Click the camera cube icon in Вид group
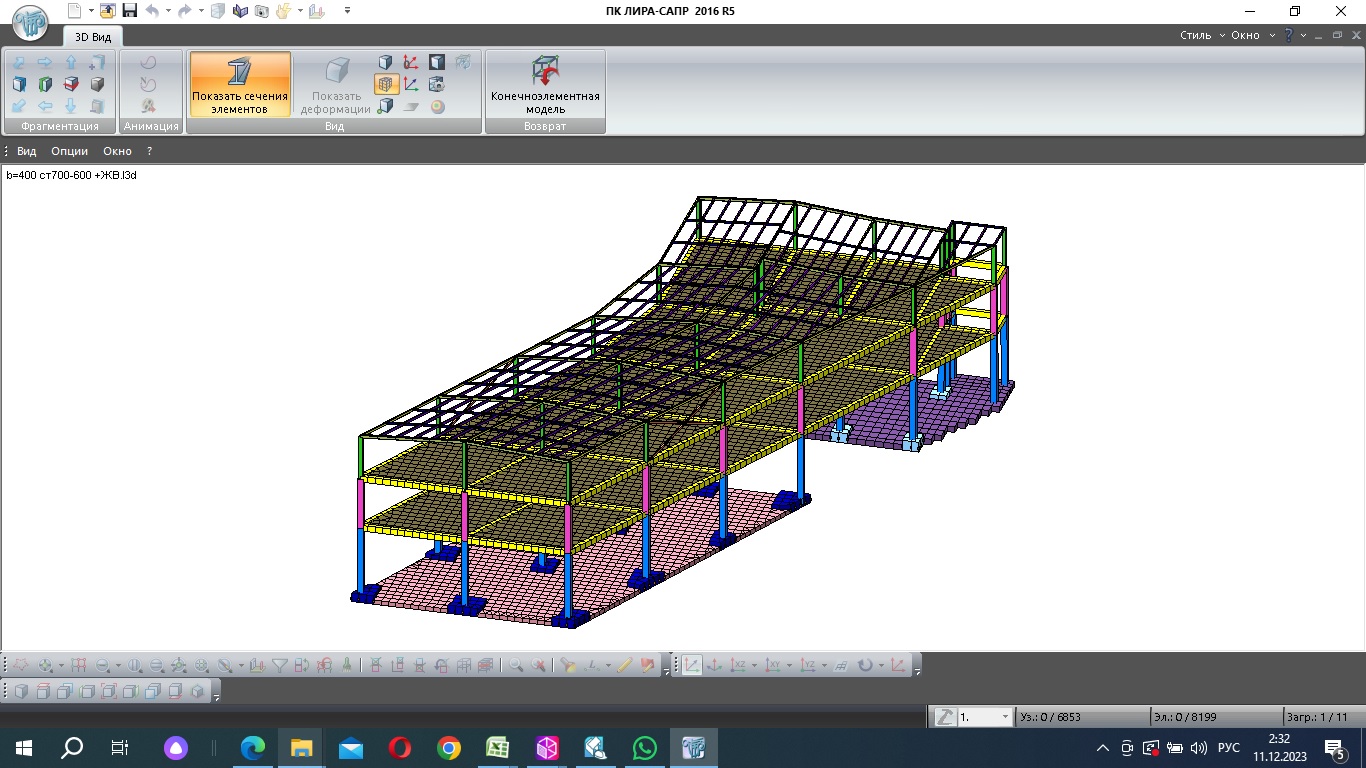The width and height of the screenshot is (1366, 768). 437,85
